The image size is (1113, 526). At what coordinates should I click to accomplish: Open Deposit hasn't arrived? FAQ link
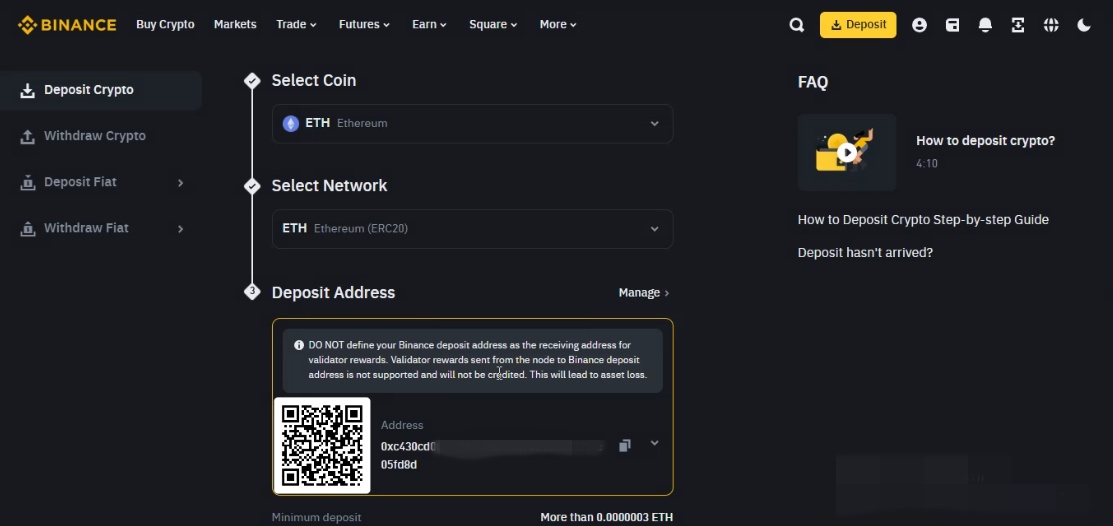865,253
